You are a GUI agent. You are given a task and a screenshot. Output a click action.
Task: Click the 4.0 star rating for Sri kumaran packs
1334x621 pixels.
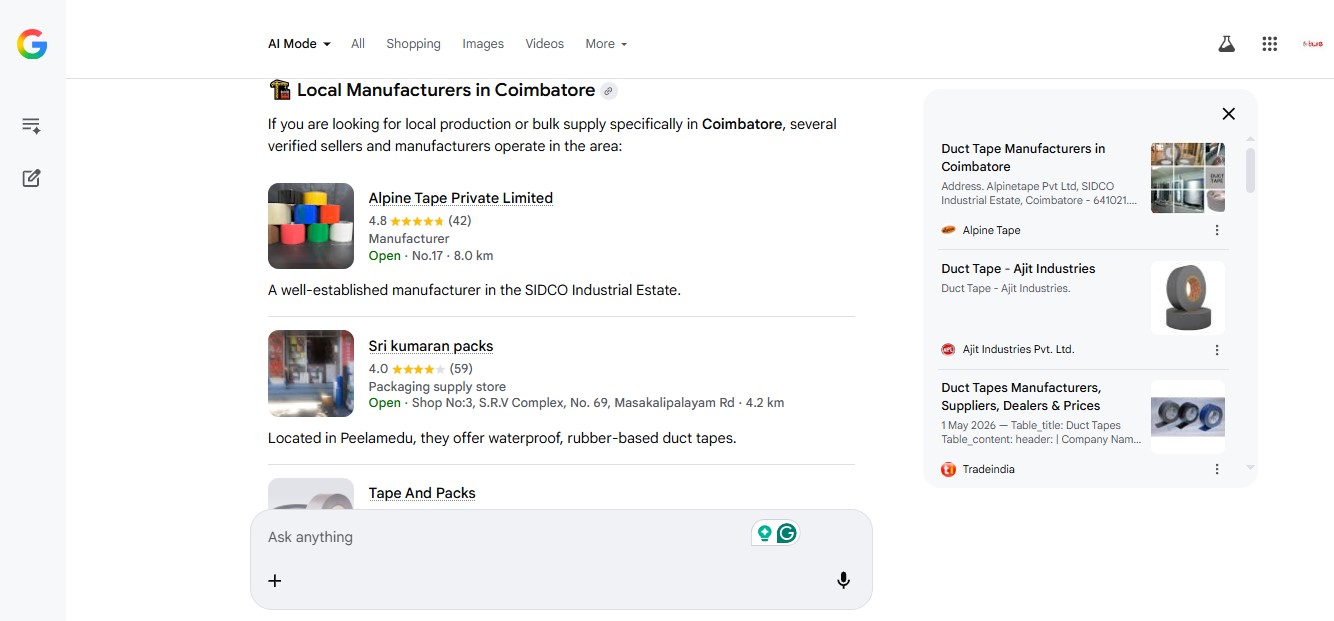tap(421, 369)
